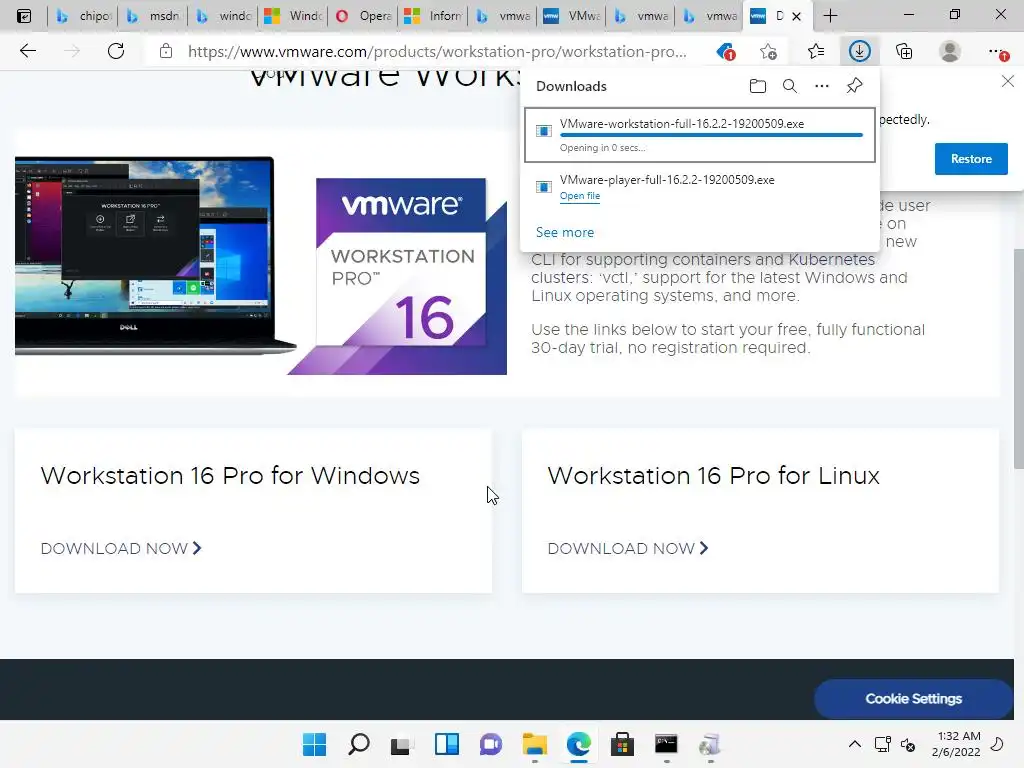The image size is (1024, 768).
Task: Click the Restore button
Action: pyautogui.click(x=970, y=159)
